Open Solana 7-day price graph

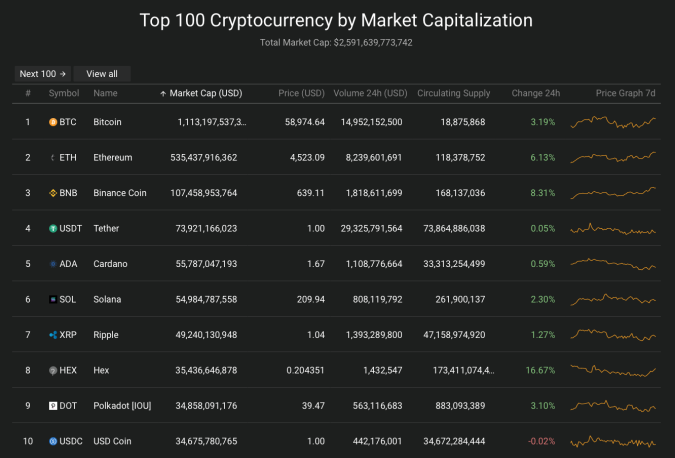point(613,299)
